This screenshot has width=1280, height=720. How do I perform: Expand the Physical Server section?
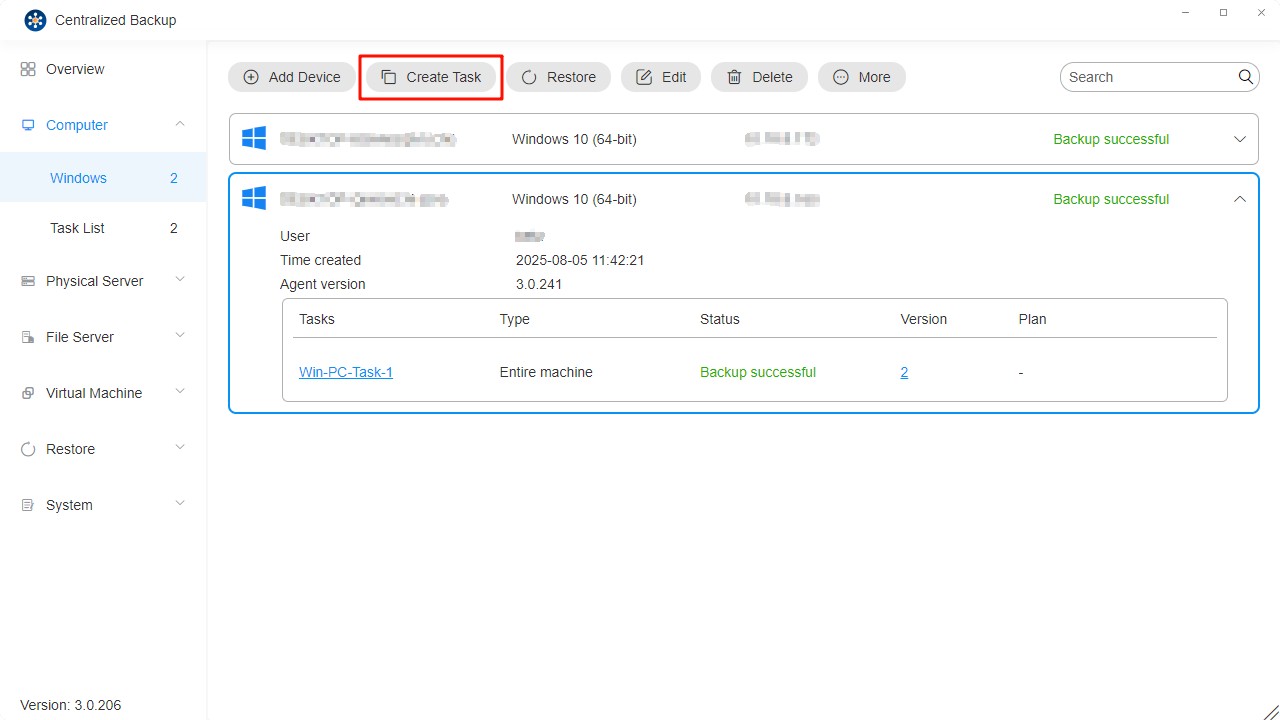pos(179,281)
